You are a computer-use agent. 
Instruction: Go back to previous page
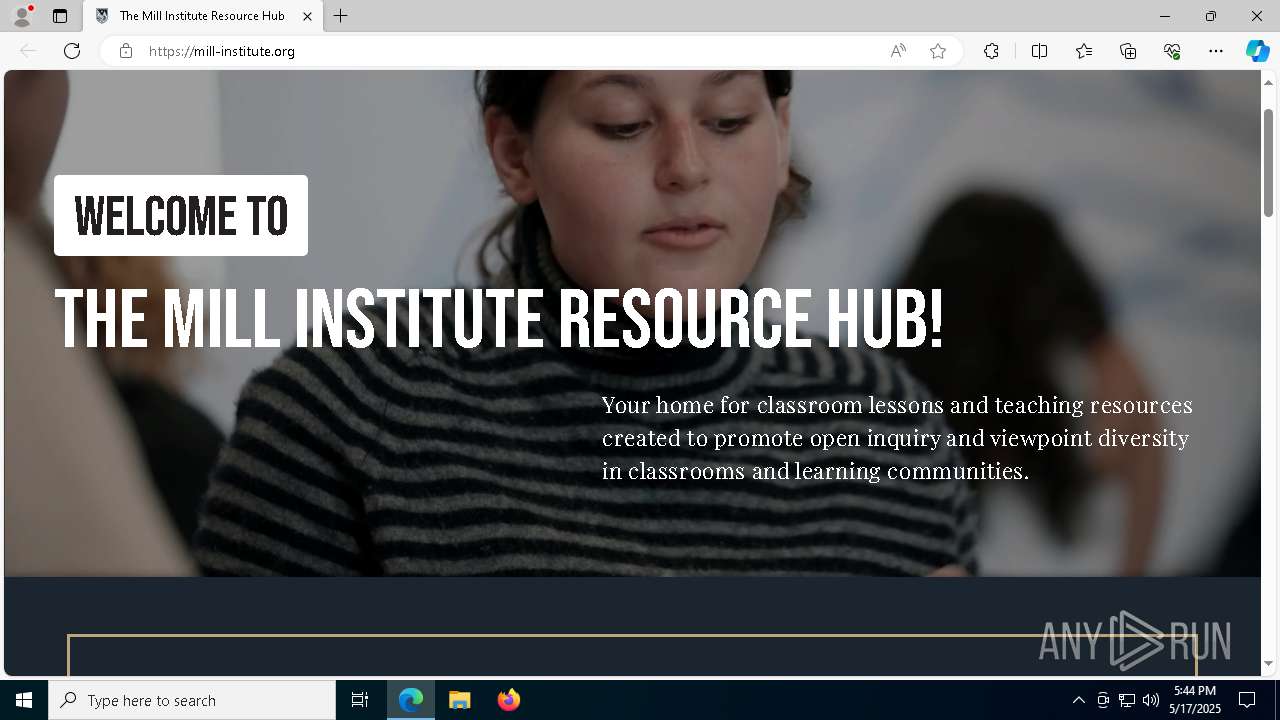click(28, 51)
